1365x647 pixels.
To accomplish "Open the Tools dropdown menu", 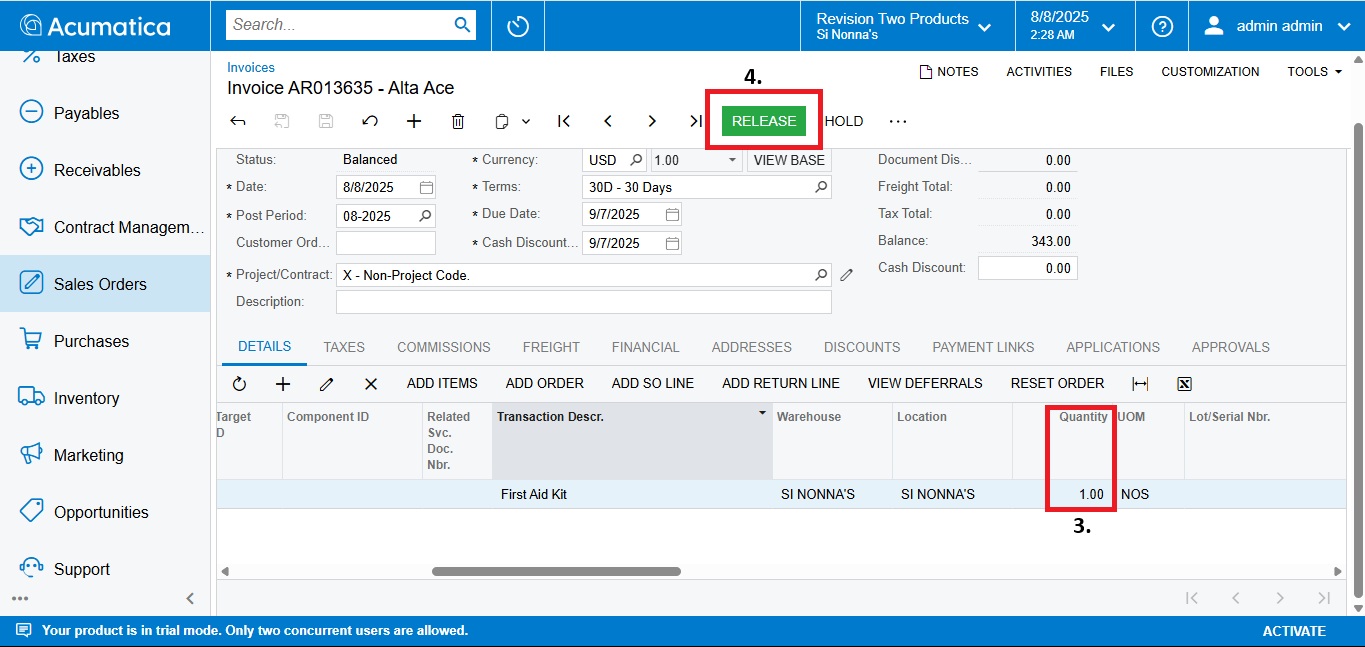I will [1314, 72].
